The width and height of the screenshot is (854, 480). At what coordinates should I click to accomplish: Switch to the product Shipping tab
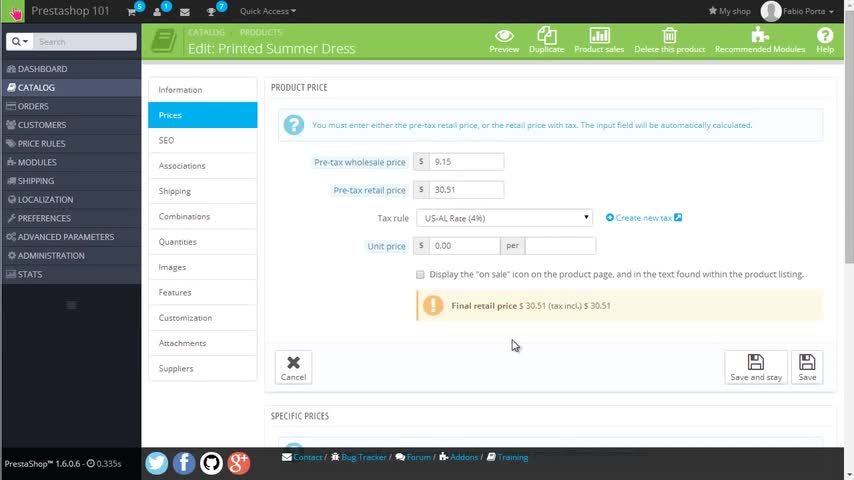[203, 191]
